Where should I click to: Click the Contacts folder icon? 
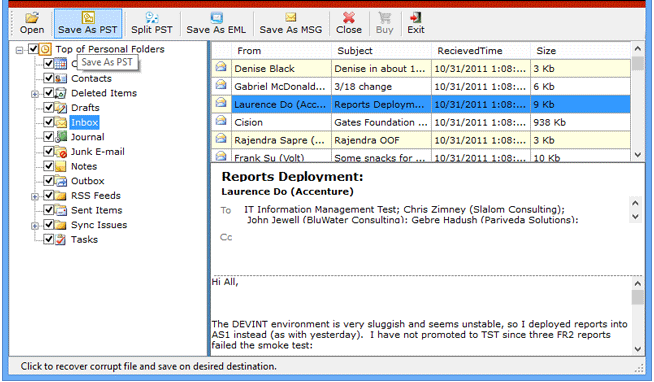pos(60,78)
